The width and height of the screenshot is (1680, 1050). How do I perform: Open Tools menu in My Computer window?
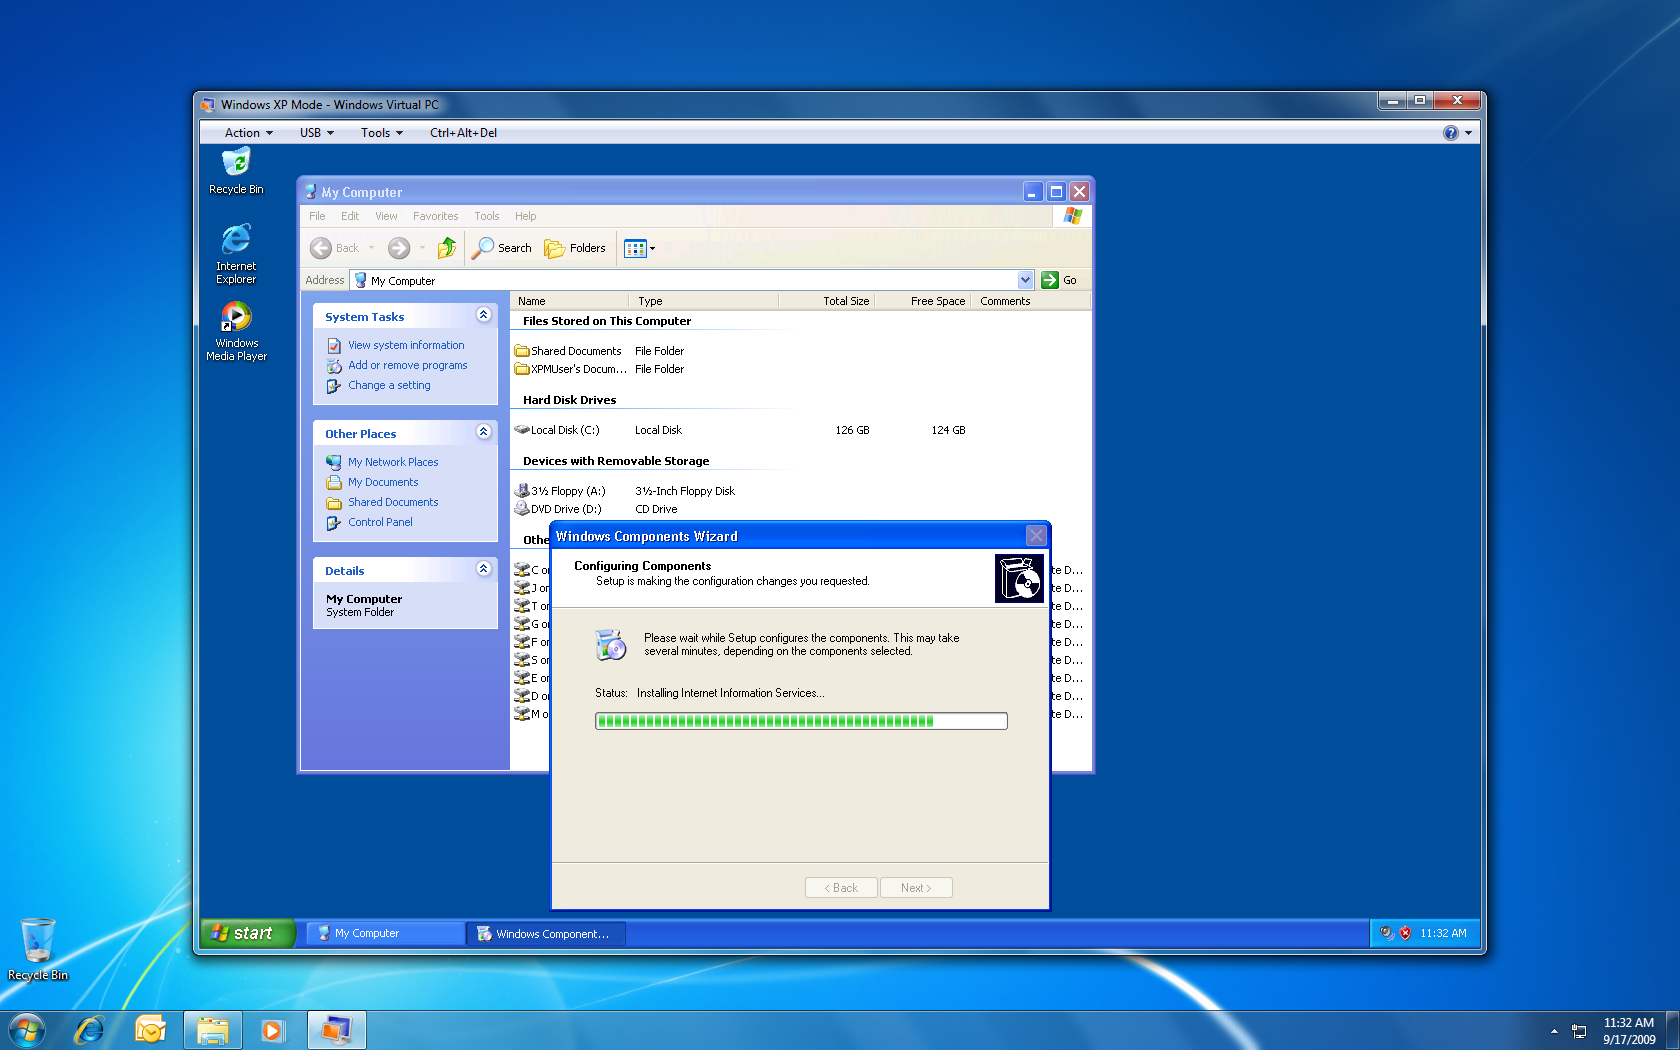point(487,216)
